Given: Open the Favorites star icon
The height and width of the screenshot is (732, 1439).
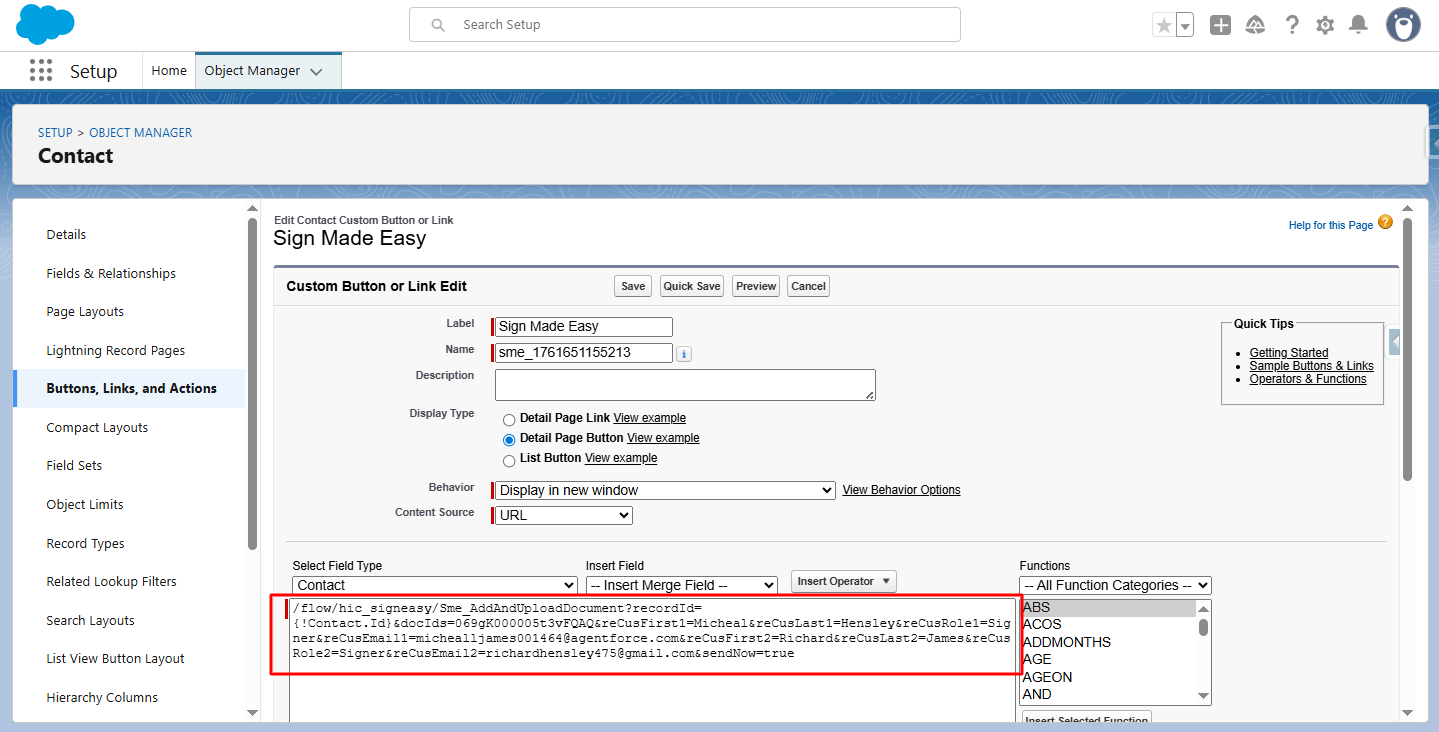Looking at the screenshot, I should (x=1163, y=25).
